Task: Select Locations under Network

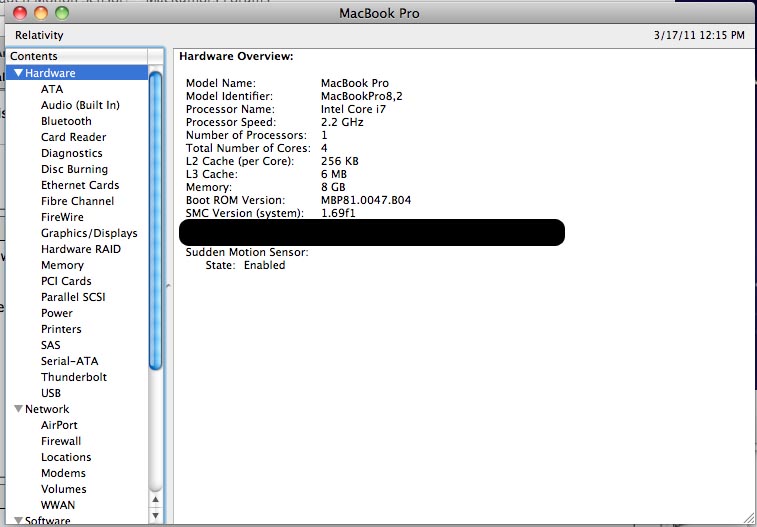Action: [66, 457]
